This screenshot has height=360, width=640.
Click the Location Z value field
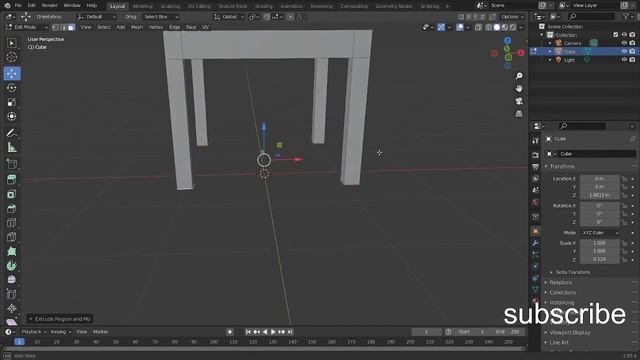tap(599, 195)
